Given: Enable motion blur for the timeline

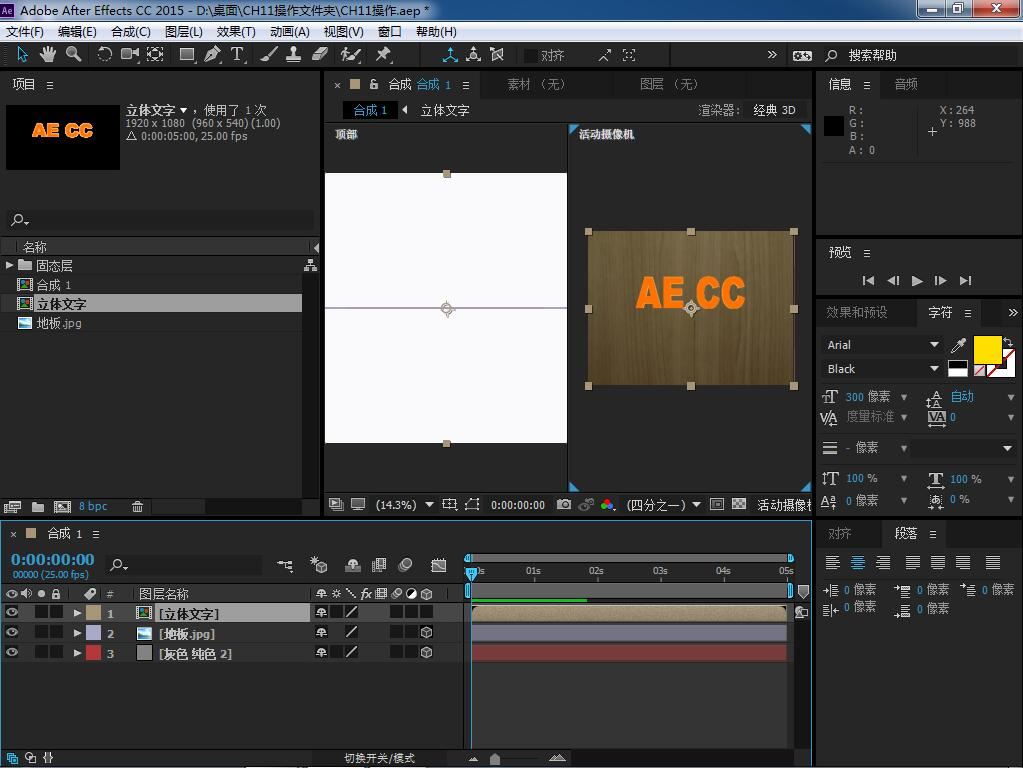Looking at the screenshot, I should pyautogui.click(x=405, y=565).
